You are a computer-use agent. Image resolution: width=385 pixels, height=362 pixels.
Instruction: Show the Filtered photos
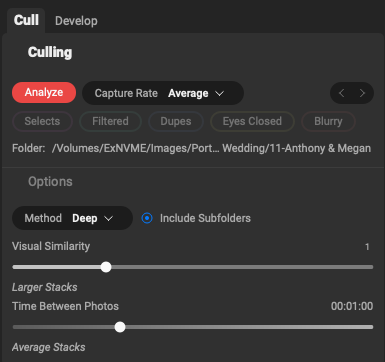click(110, 121)
